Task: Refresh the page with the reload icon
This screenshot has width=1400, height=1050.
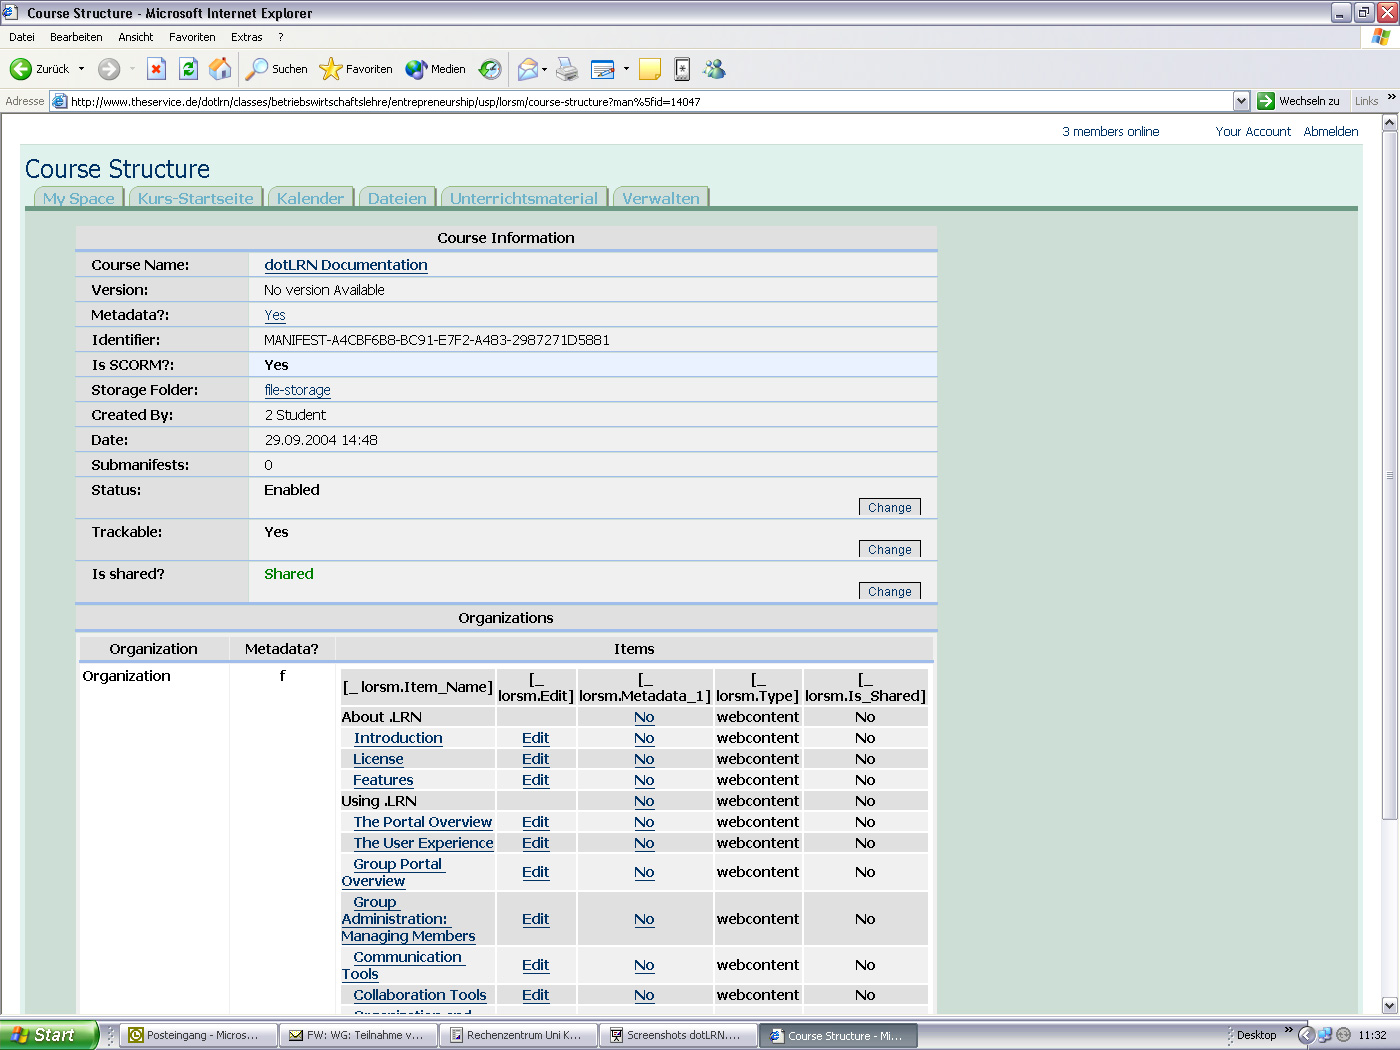Action: [x=188, y=69]
